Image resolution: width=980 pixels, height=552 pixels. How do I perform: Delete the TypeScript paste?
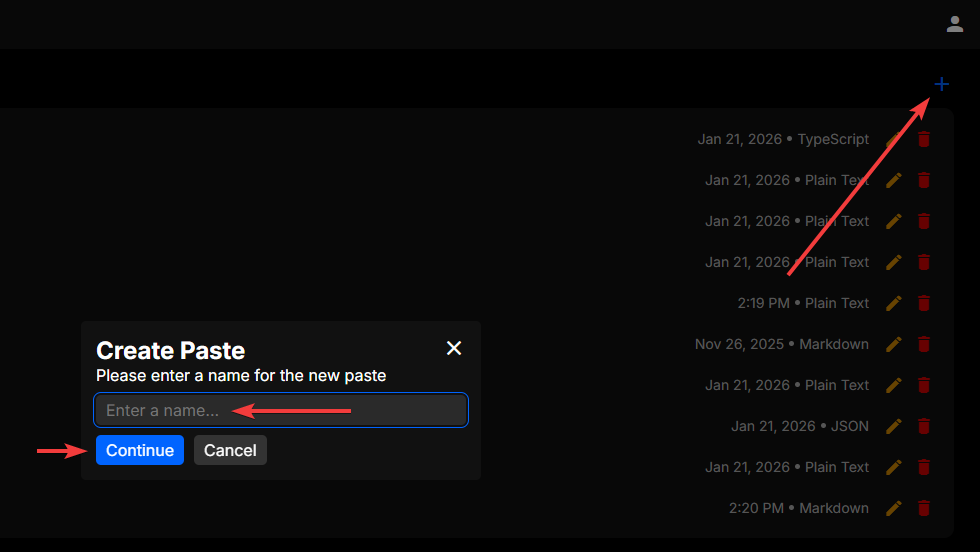[x=924, y=139]
